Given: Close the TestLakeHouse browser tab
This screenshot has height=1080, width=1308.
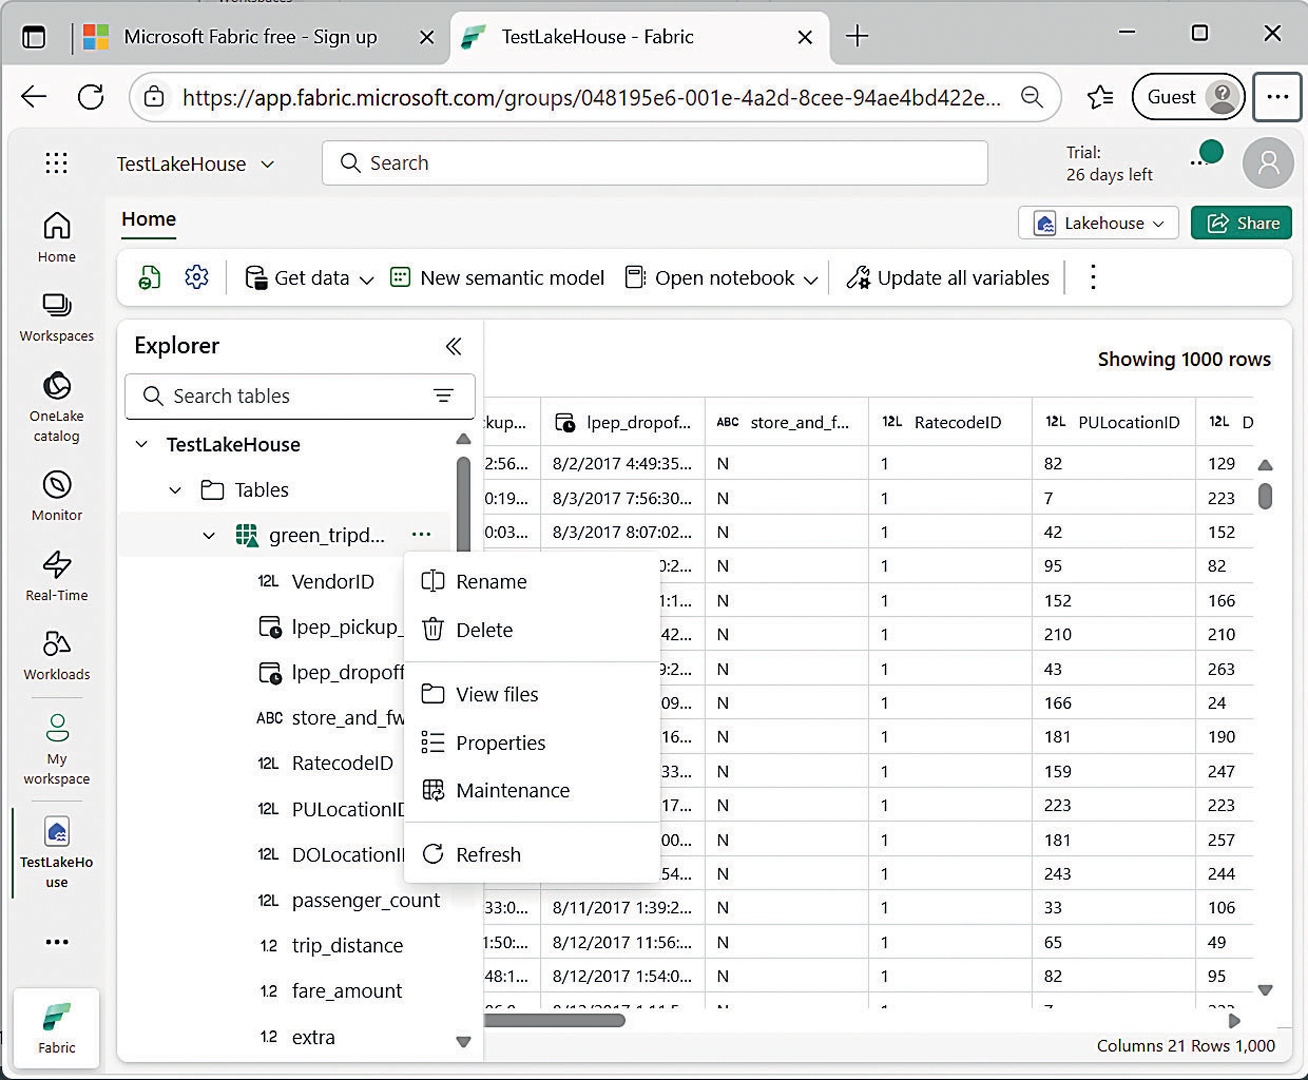Looking at the screenshot, I should point(805,37).
